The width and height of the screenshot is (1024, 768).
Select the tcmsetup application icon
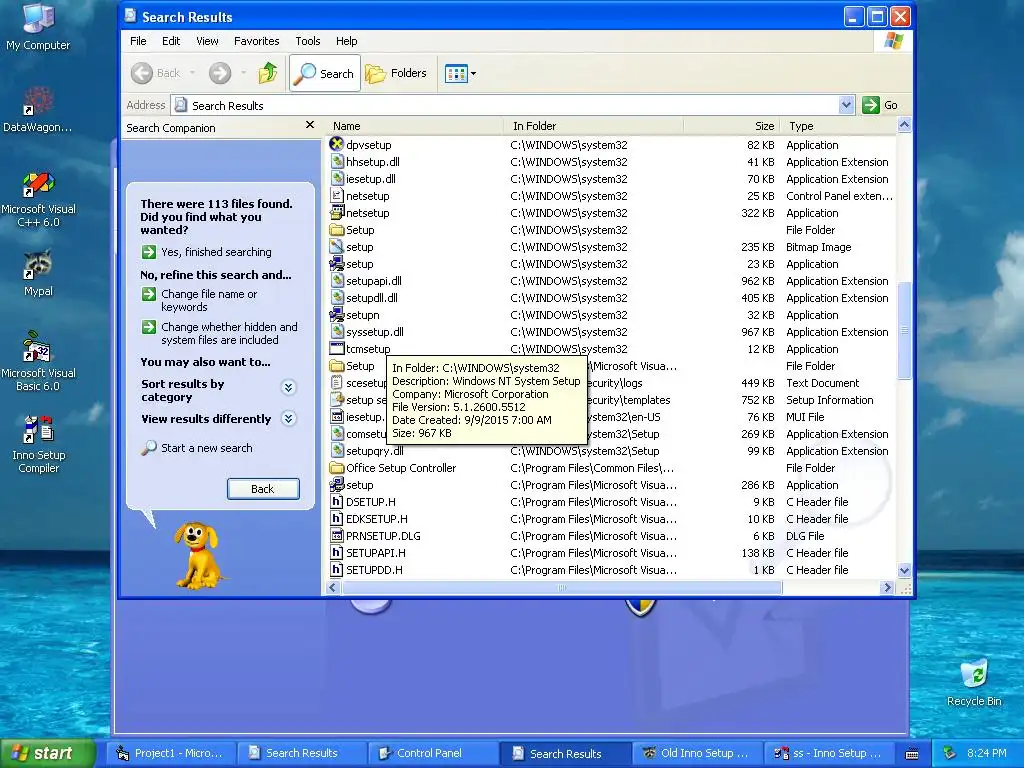click(336, 349)
